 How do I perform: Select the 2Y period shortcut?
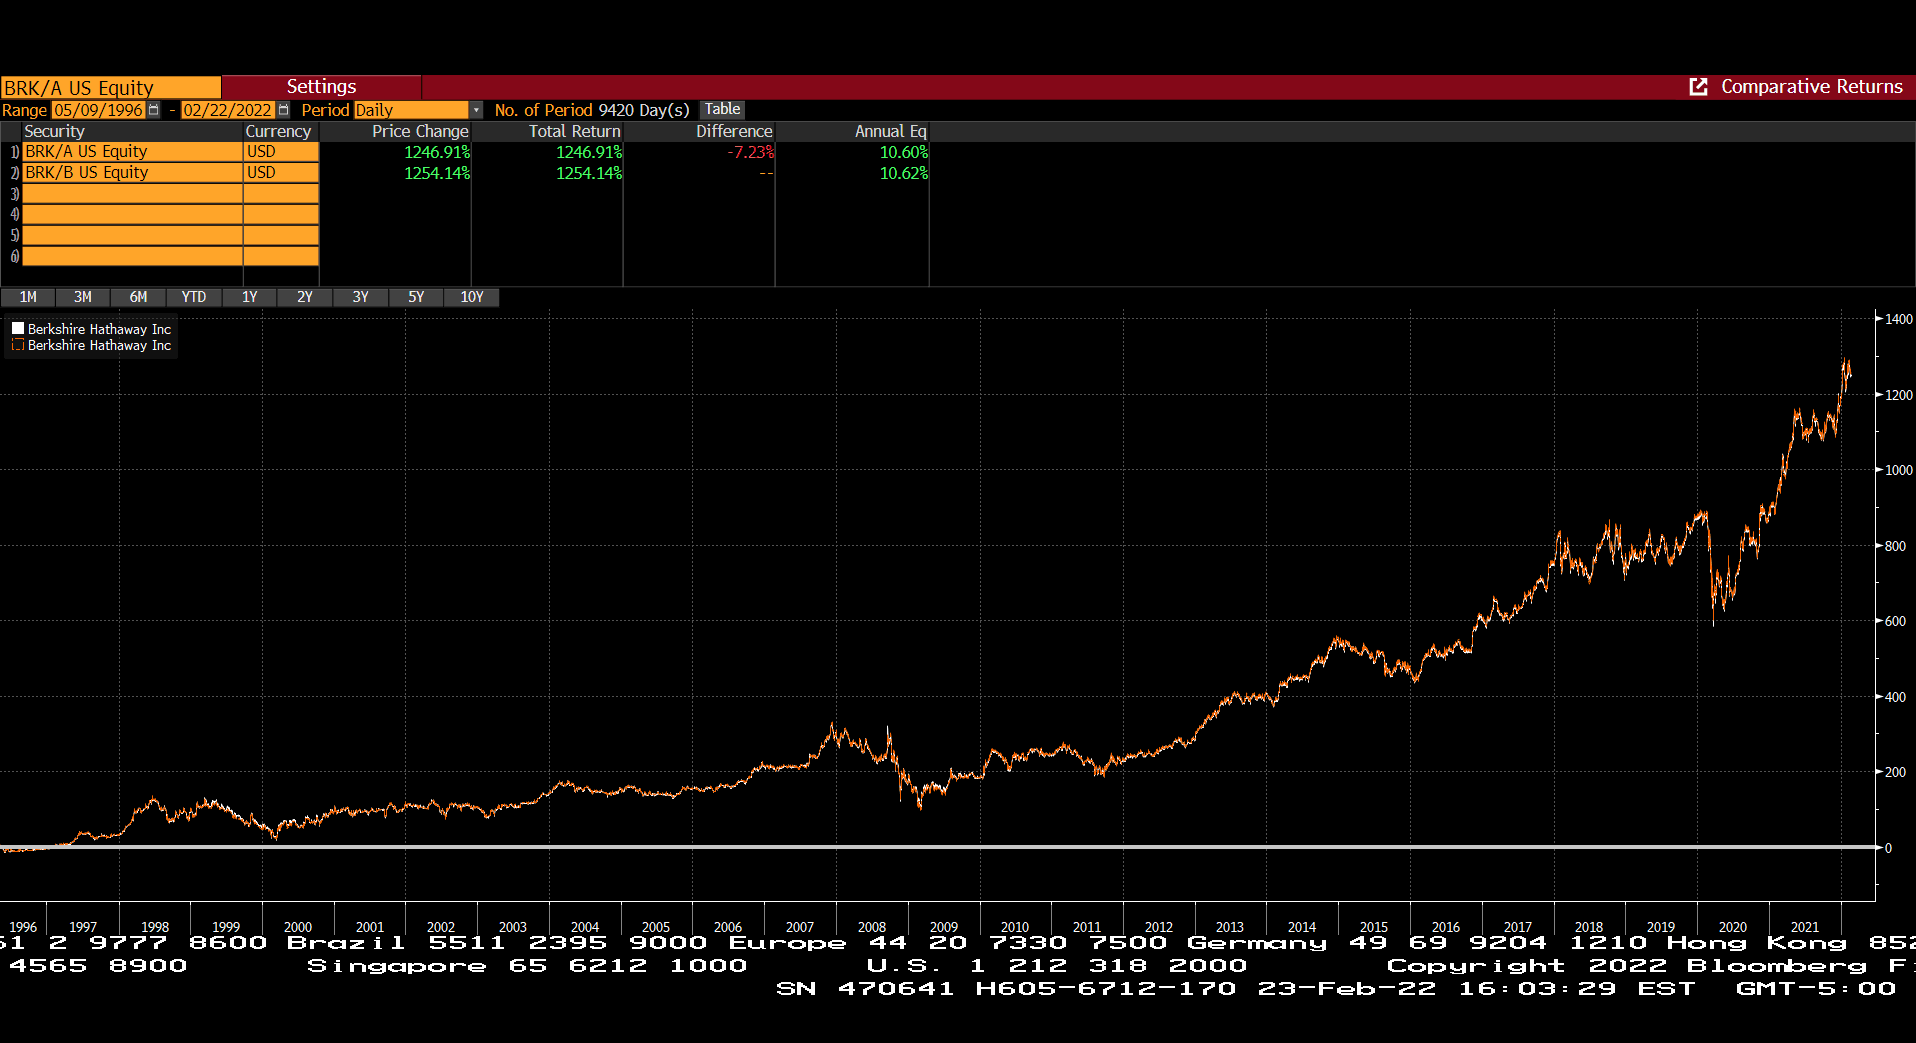pyautogui.click(x=304, y=297)
